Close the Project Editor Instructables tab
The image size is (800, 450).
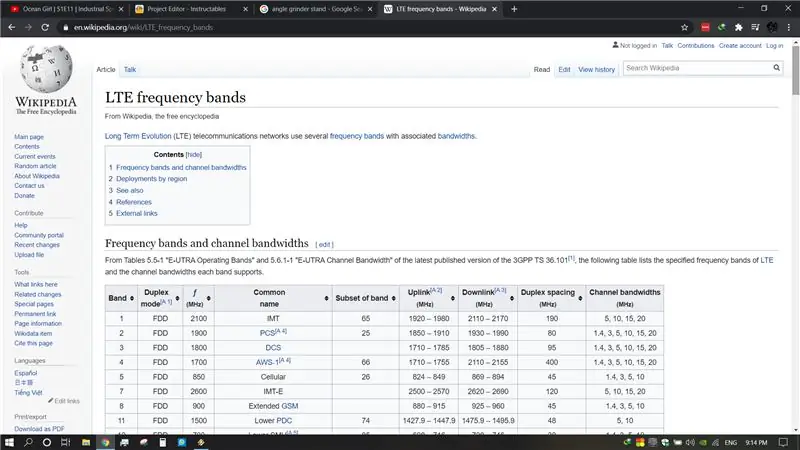point(245,9)
